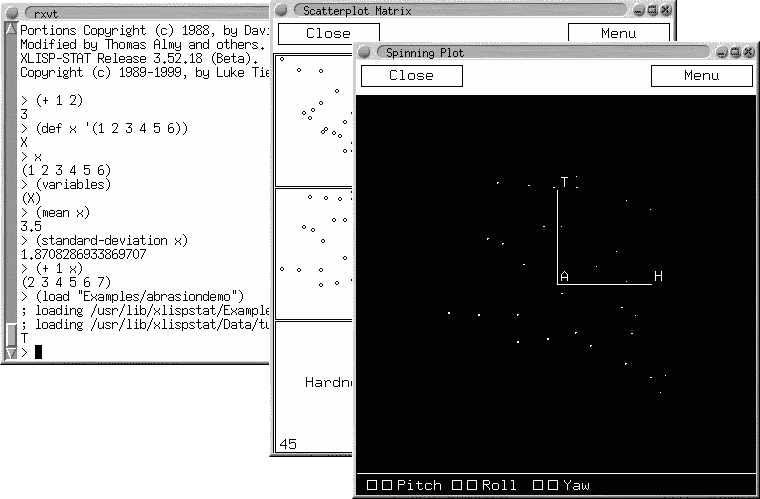Screen dimensions: 760x499
Task: Click the A axis label in Spinning Plot
Action: pyautogui.click(x=564, y=277)
